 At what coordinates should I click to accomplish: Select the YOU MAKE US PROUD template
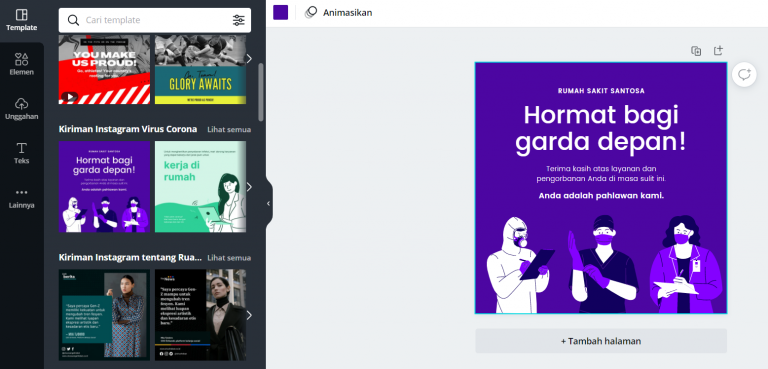click(x=104, y=70)
